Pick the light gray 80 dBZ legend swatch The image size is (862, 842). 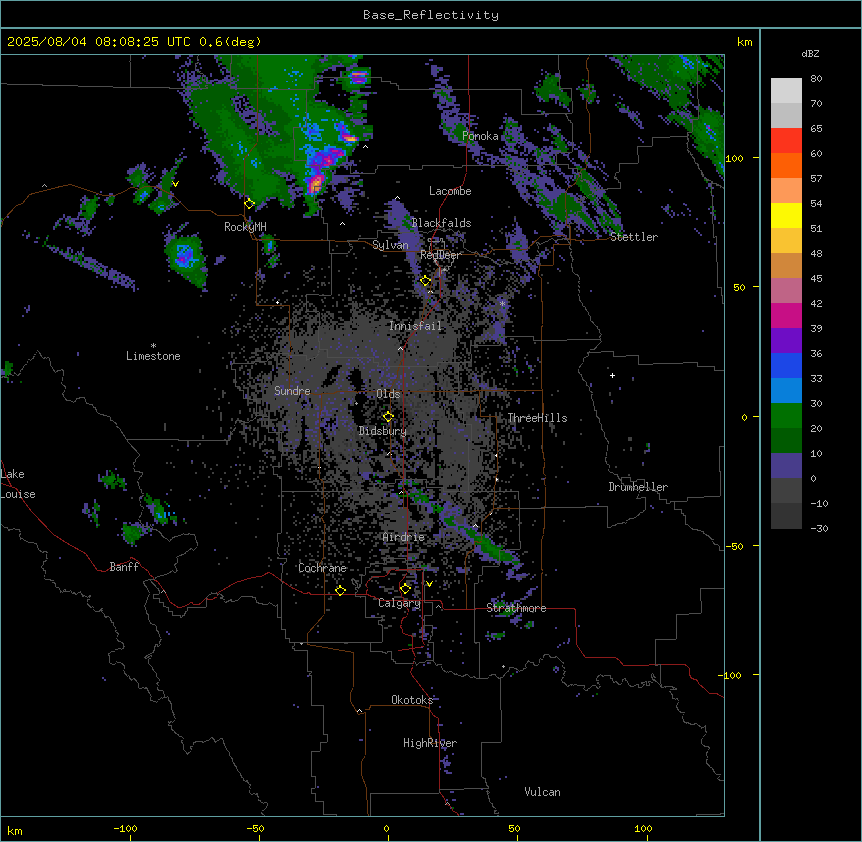click(786, 91)
